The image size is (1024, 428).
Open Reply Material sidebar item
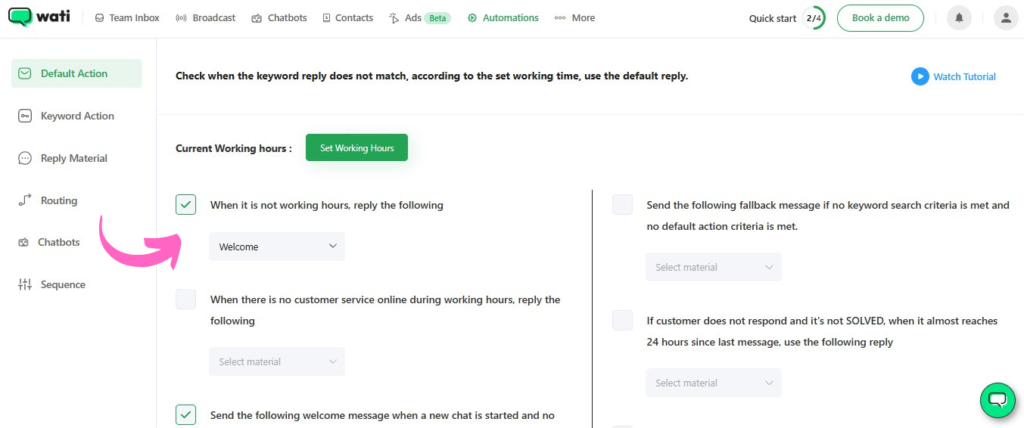[x=73, y=158]
